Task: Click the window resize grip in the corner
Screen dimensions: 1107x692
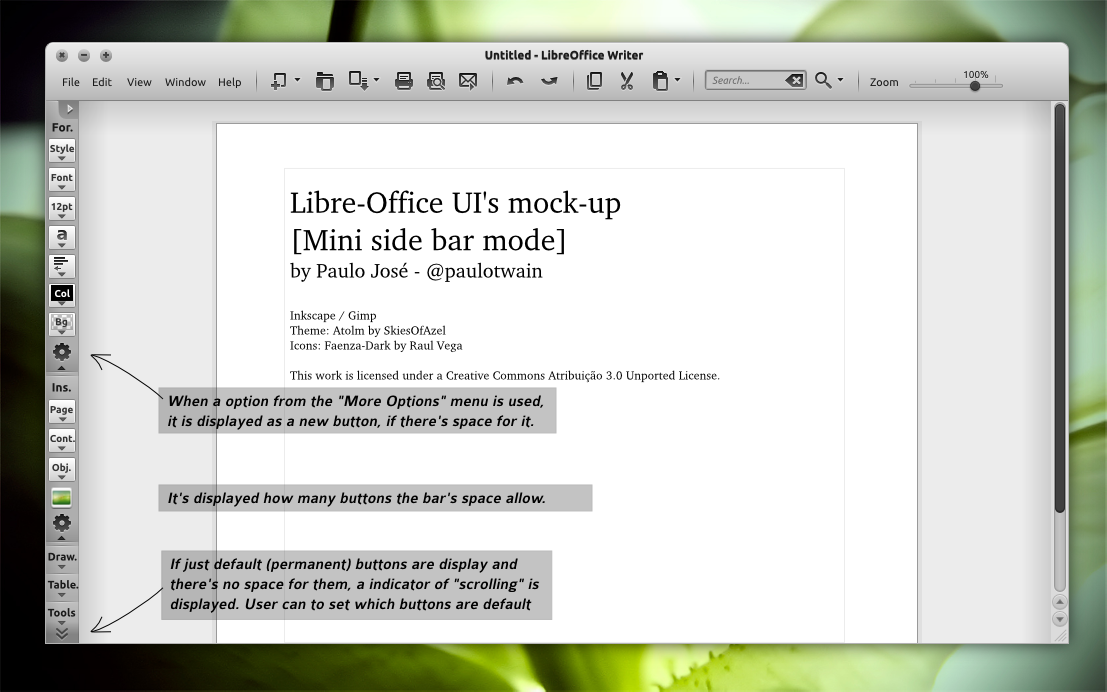Action: click(1060, 636)
